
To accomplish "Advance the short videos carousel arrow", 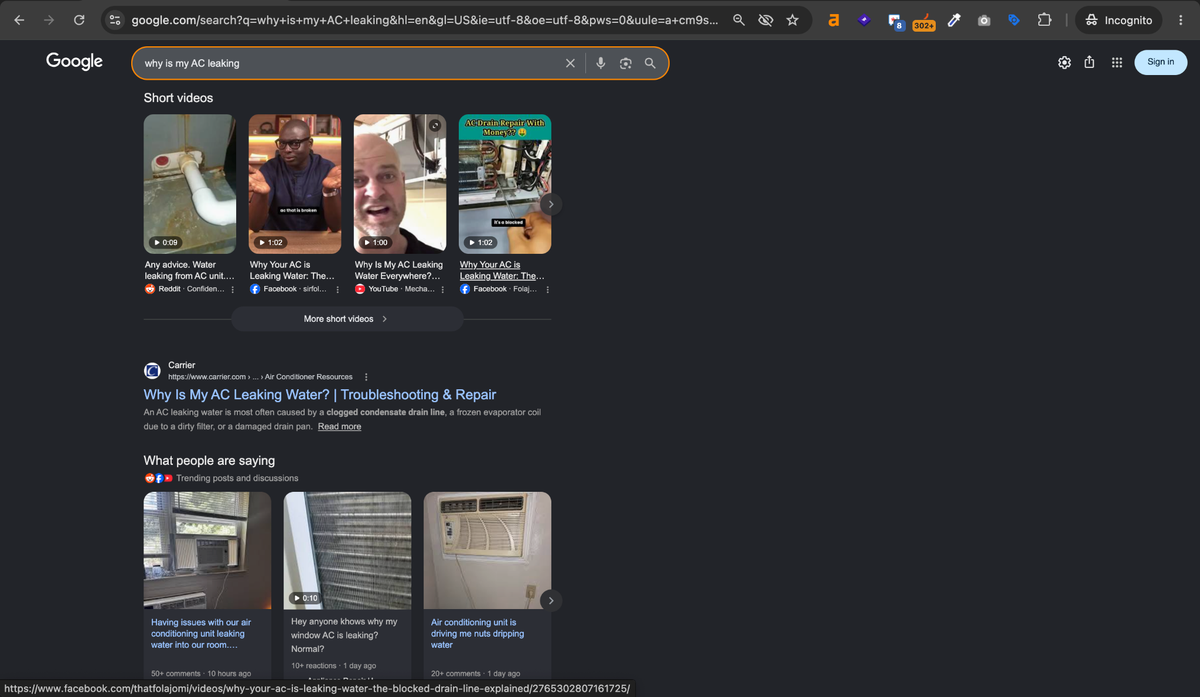I will [550, 204].
